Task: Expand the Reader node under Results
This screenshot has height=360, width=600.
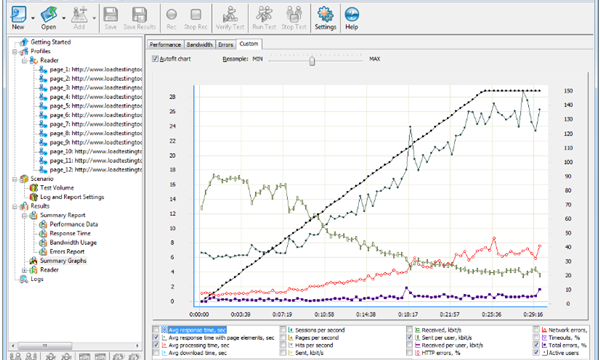Action: pos(24,270)
